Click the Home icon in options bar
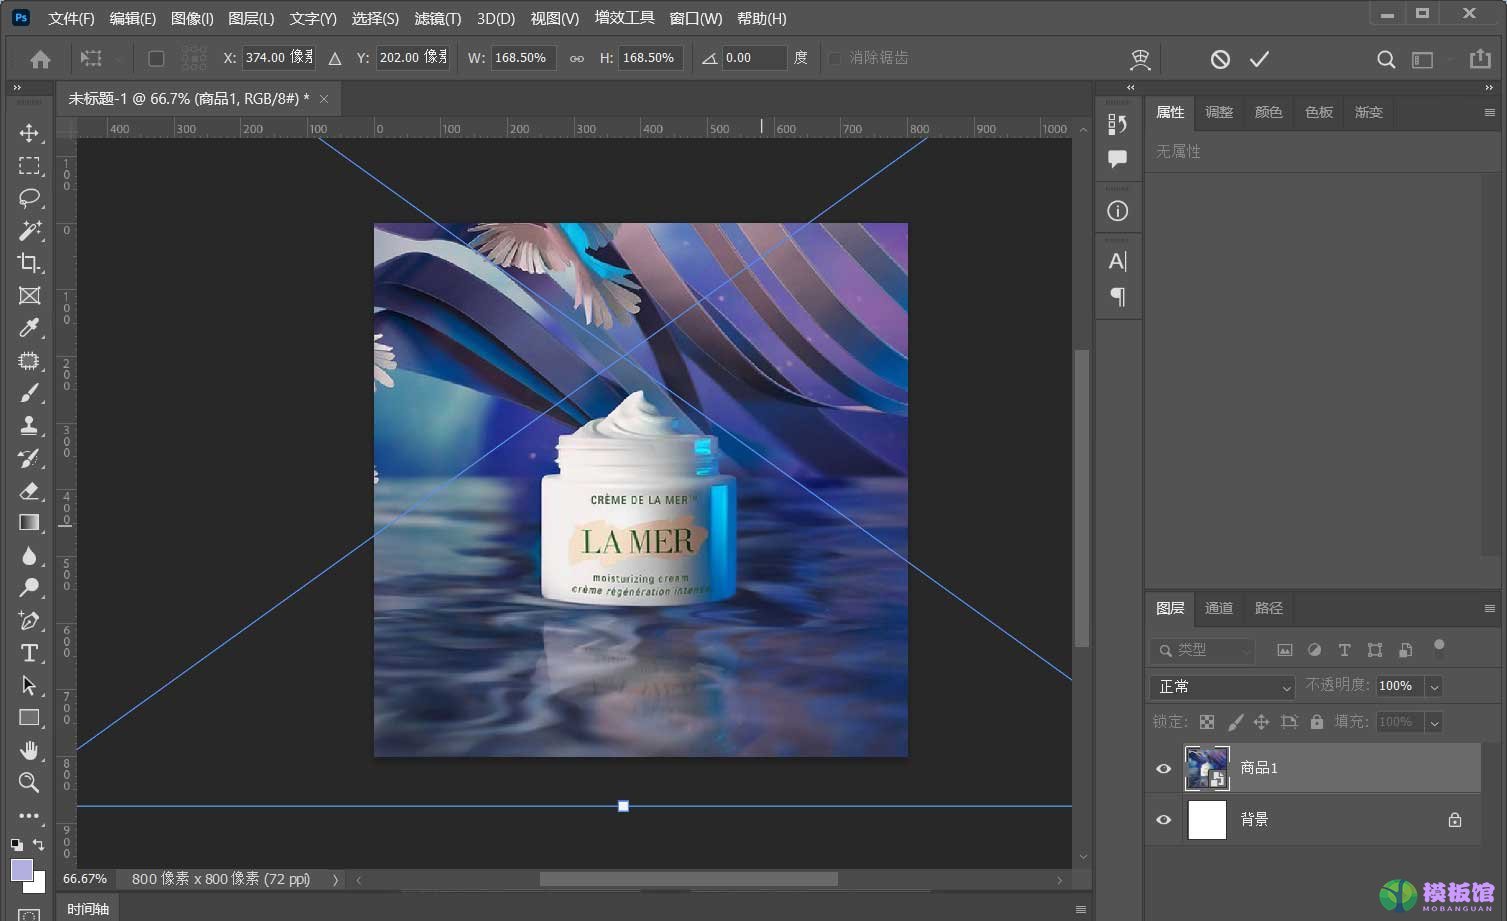 [x=40, y=59]
